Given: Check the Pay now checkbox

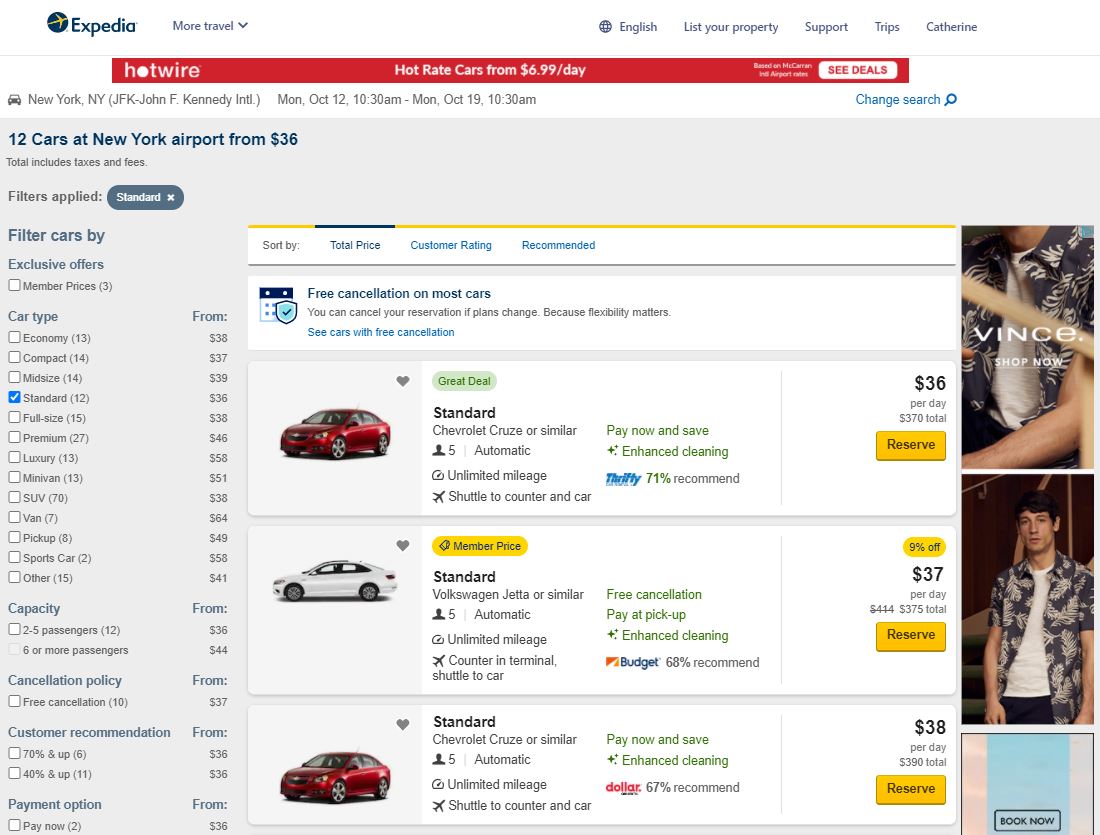Looking at the screenshot, I should tap(14, 825).
